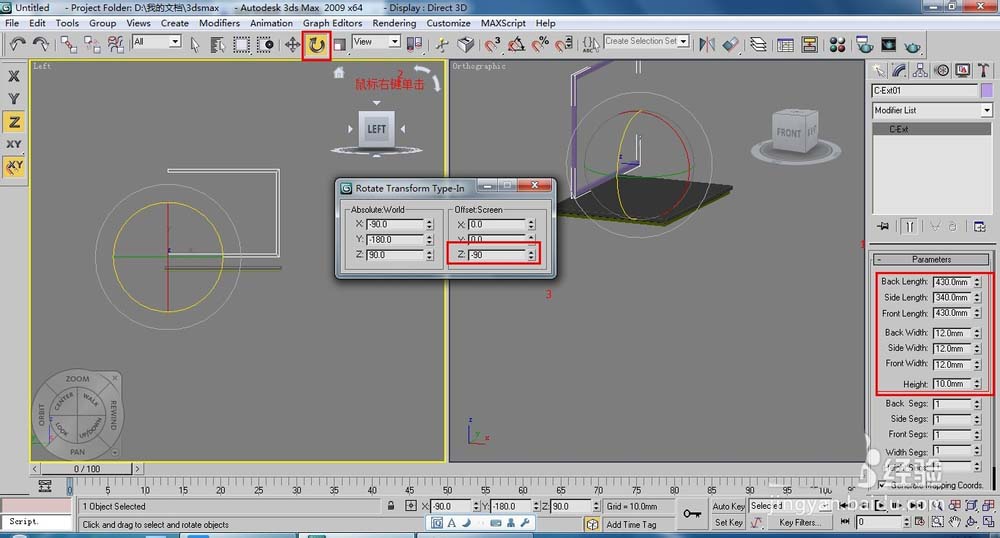Click Use Pivot Point Center icon
Screen dimensions: 1000x538
(x=415, y=44)
